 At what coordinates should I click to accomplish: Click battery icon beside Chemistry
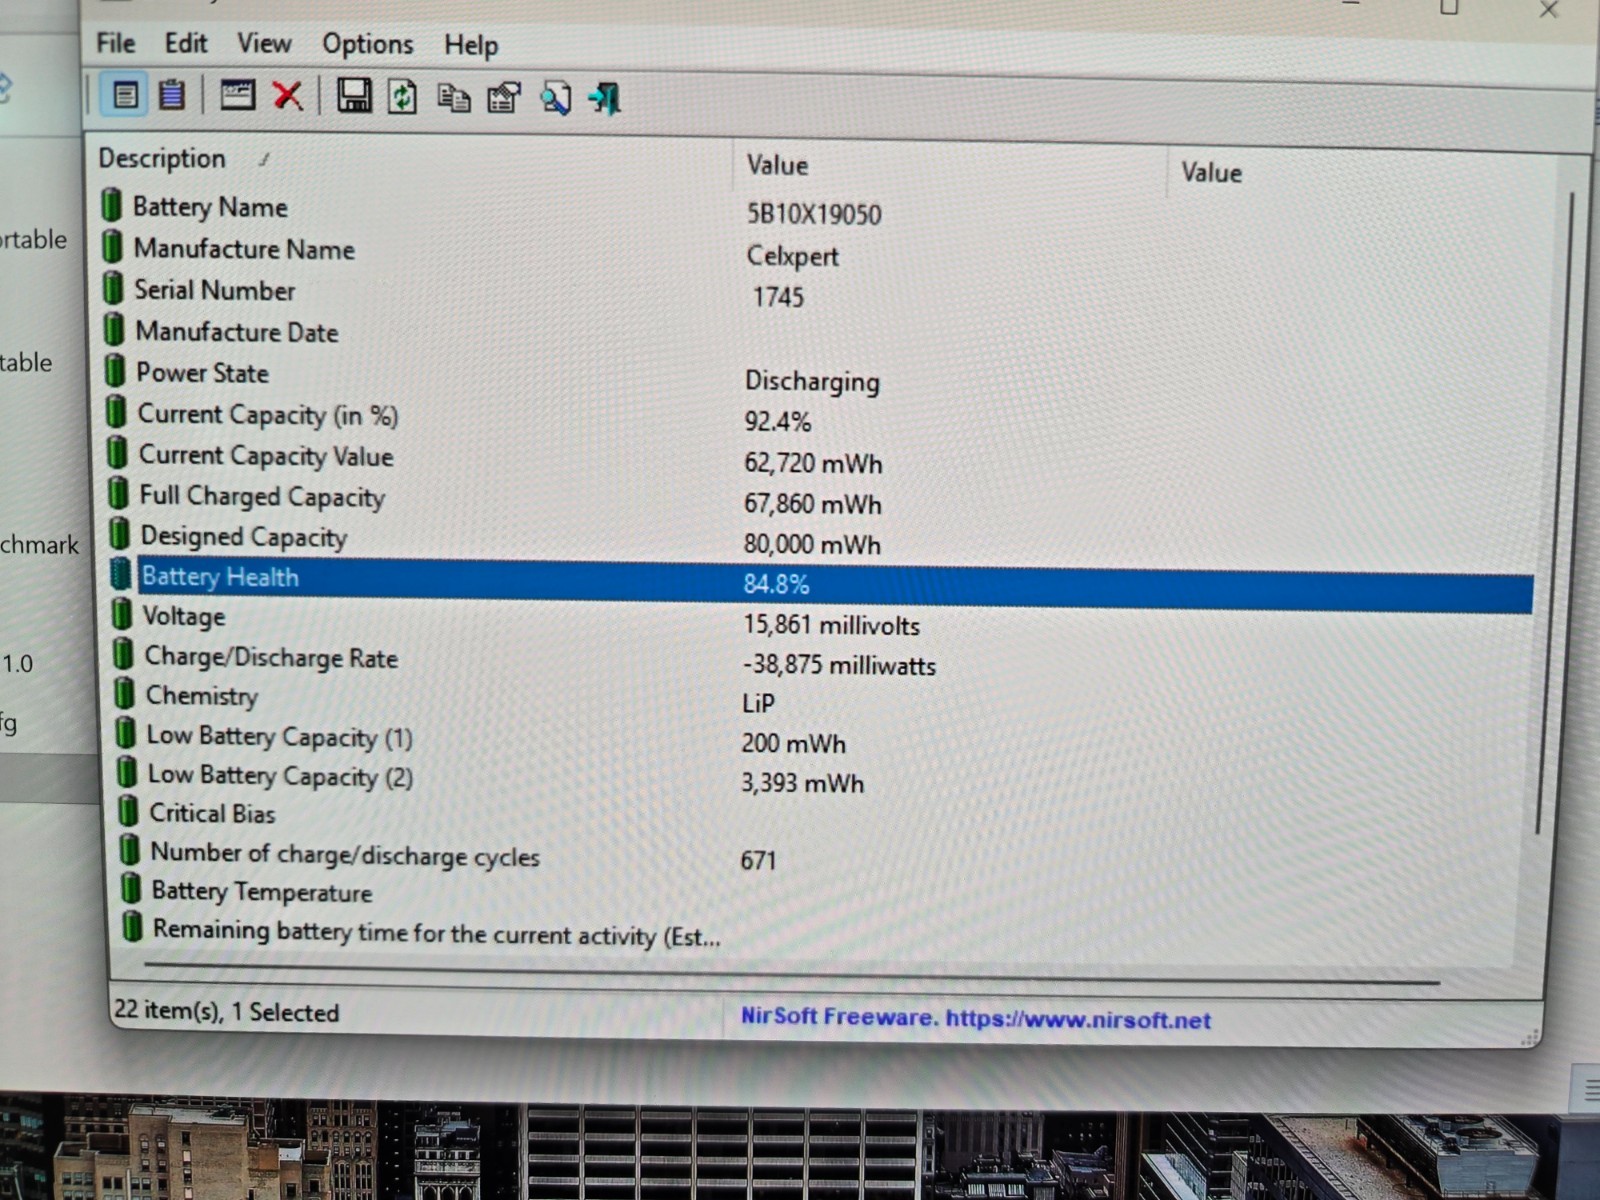pyautogui.click(x=124, y=693)
